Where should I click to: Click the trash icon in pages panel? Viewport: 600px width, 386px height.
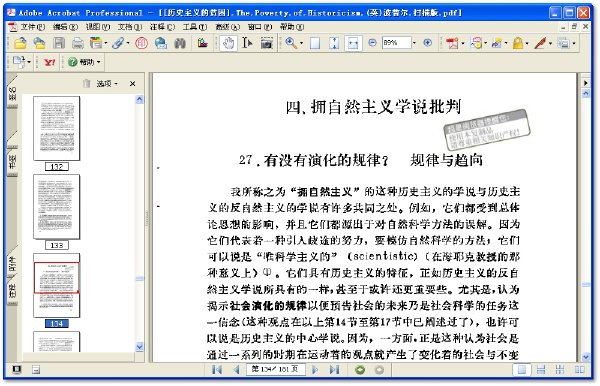click(86, 83)
